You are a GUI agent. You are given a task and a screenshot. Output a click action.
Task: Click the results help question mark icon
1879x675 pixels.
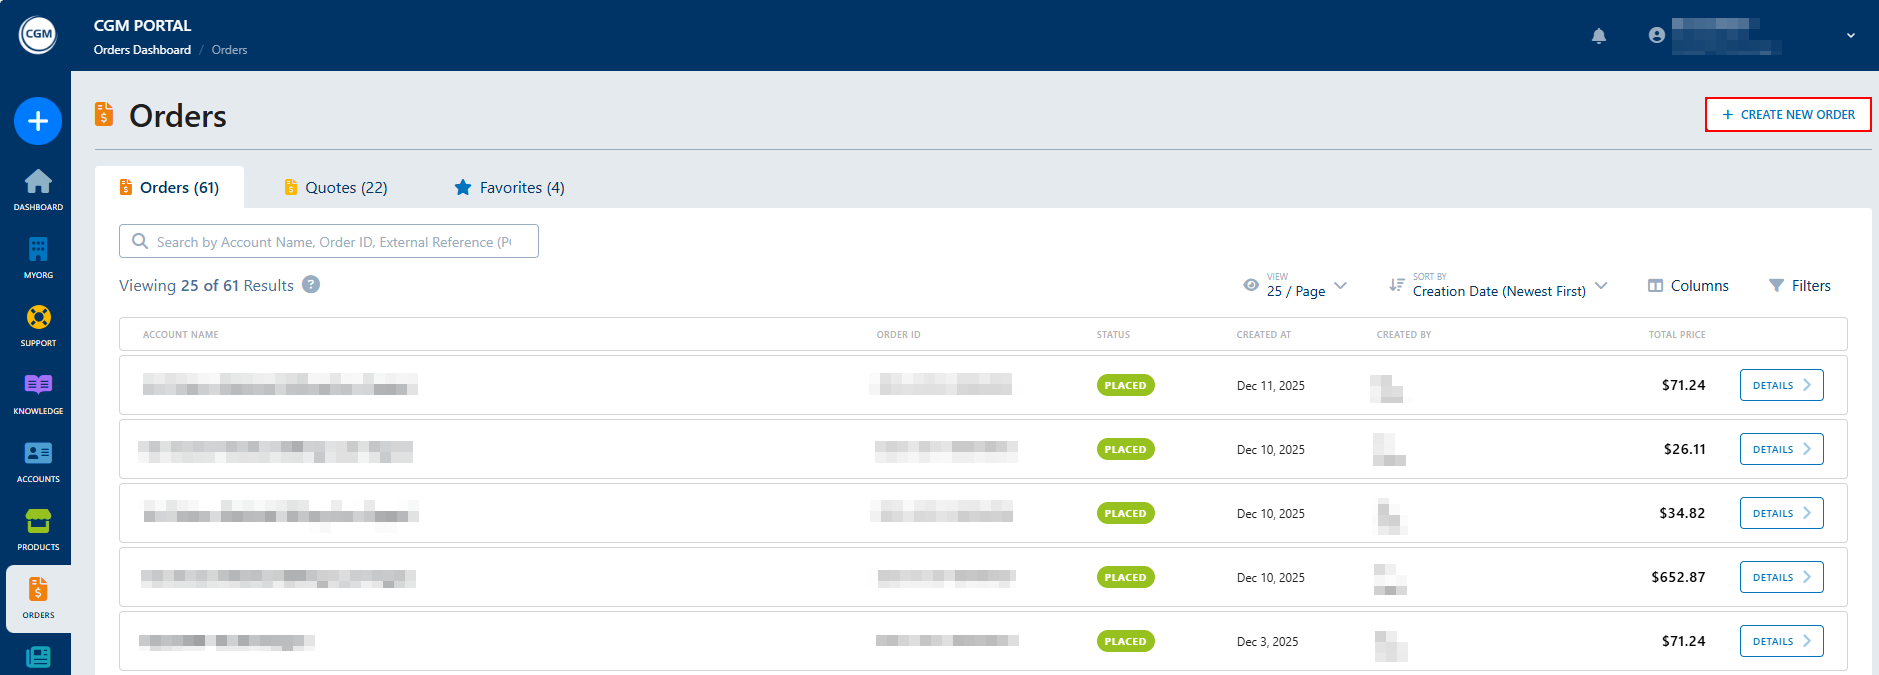311,285
